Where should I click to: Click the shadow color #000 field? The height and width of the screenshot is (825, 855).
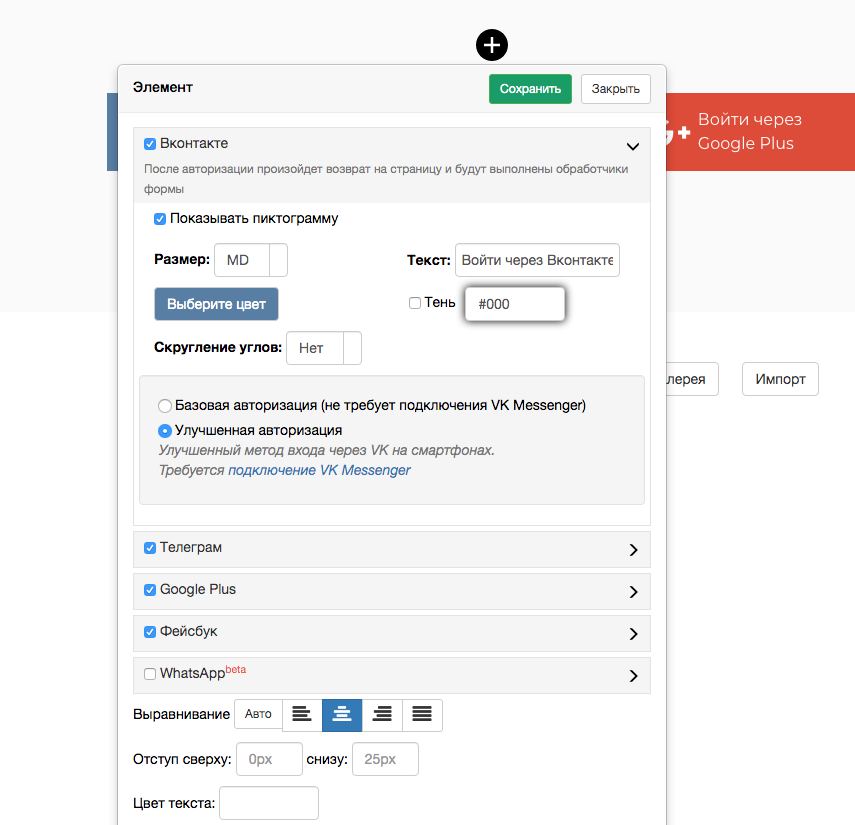click(x=515, y=304)
